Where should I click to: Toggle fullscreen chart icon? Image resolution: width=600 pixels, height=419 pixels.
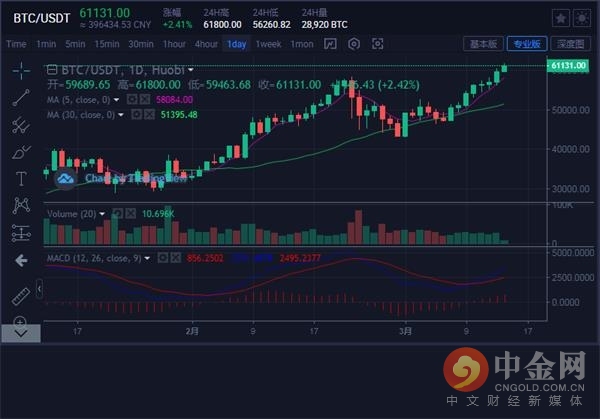click(x=377, y=44)
